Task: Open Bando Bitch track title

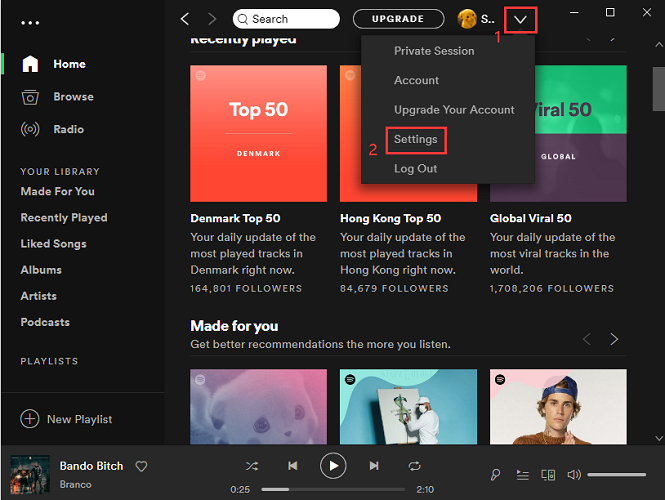Action: [x=91, y=466]
